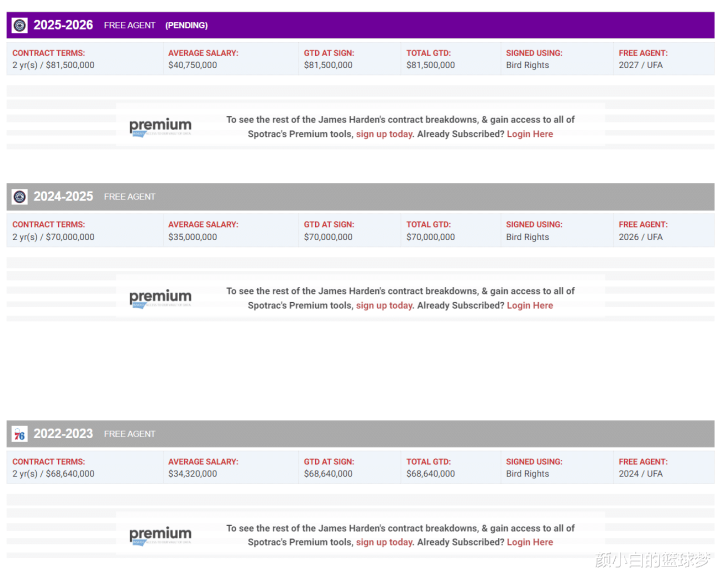Image resolution: width=719 pixels, height=579 pixels.
Task: Select average salary '$34,320,000'
Action: click(193, 474)
